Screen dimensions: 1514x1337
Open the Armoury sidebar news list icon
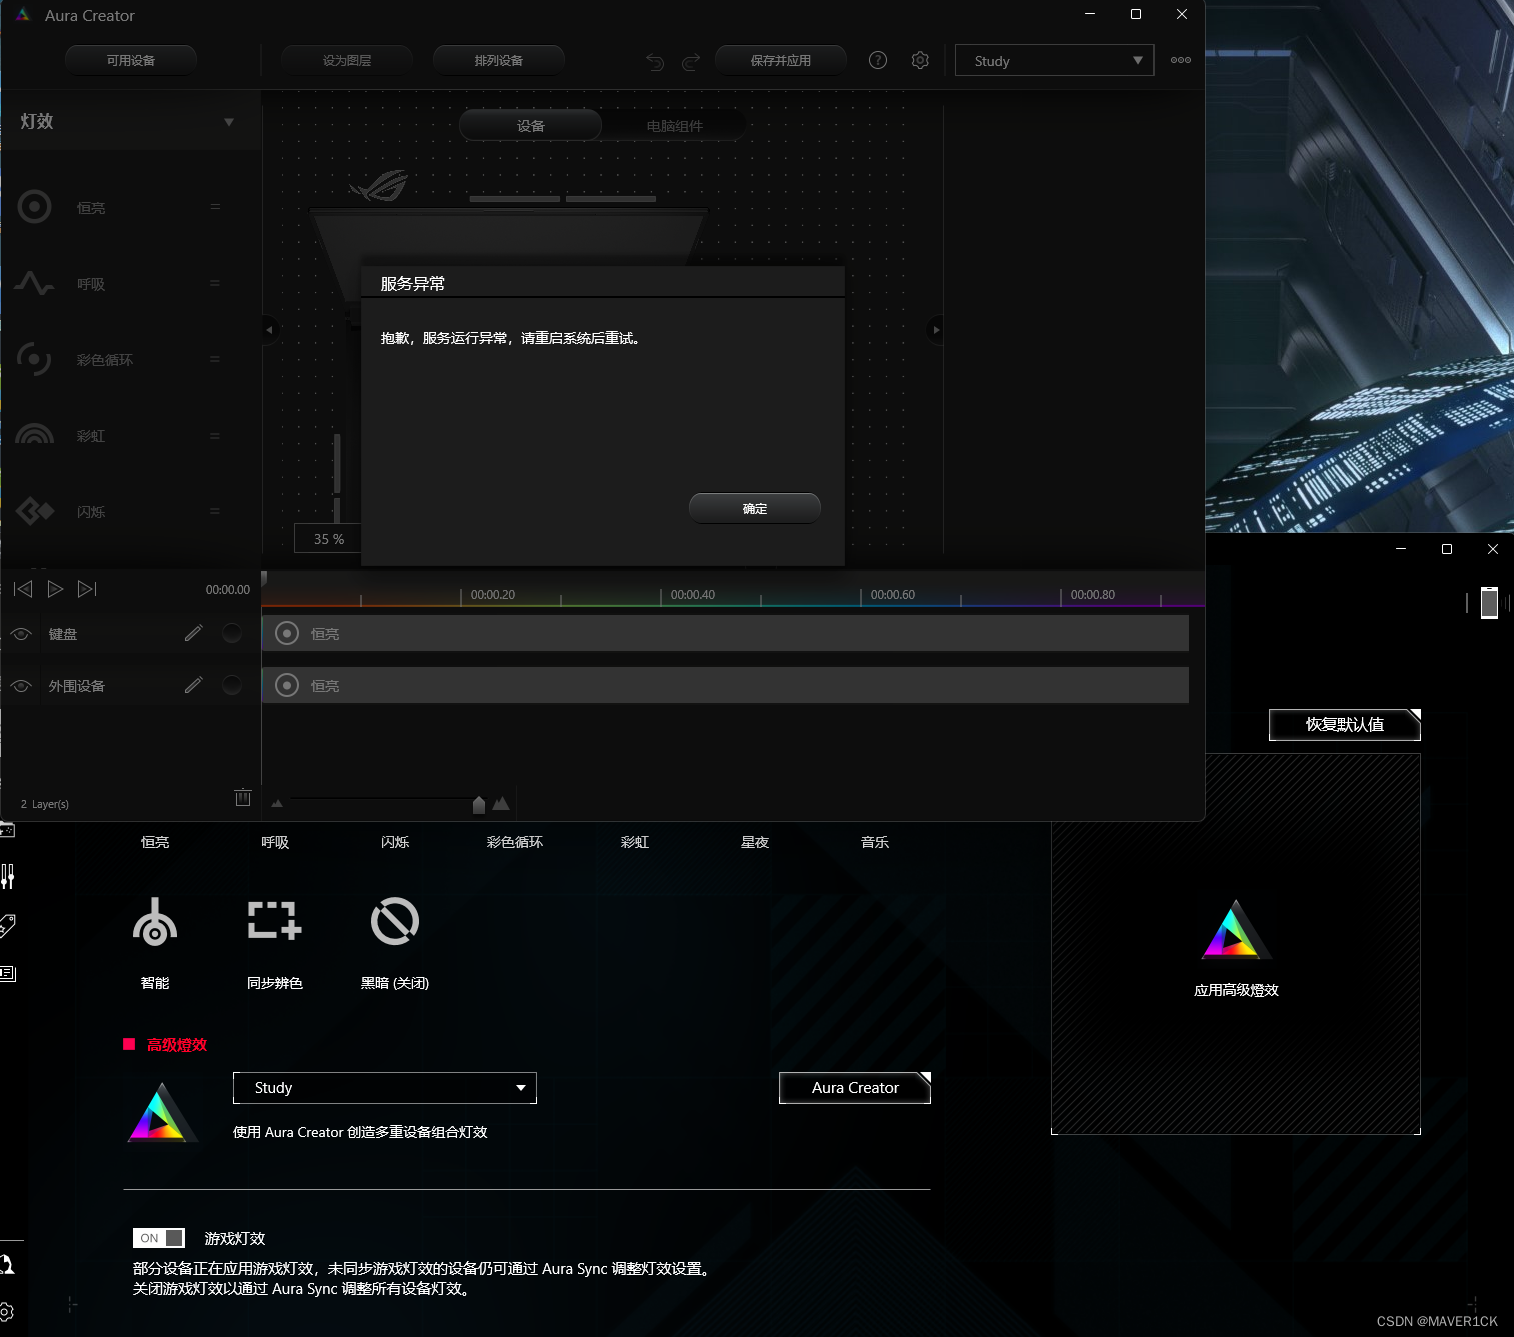tap(8, 973)
